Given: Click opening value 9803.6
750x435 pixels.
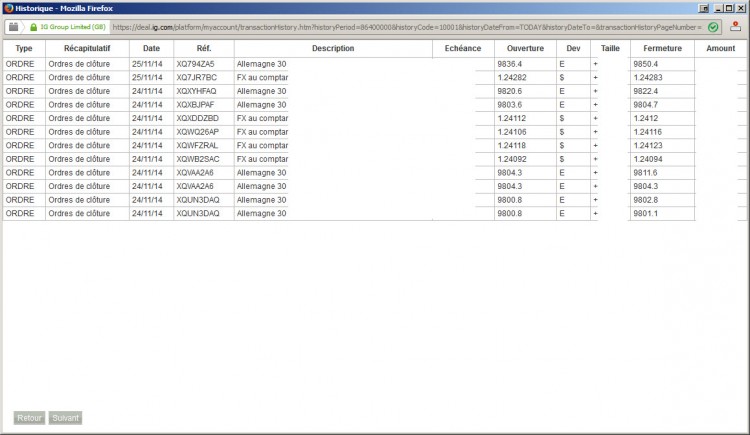Looking at the screenshot, I should [x=509, y=104].
